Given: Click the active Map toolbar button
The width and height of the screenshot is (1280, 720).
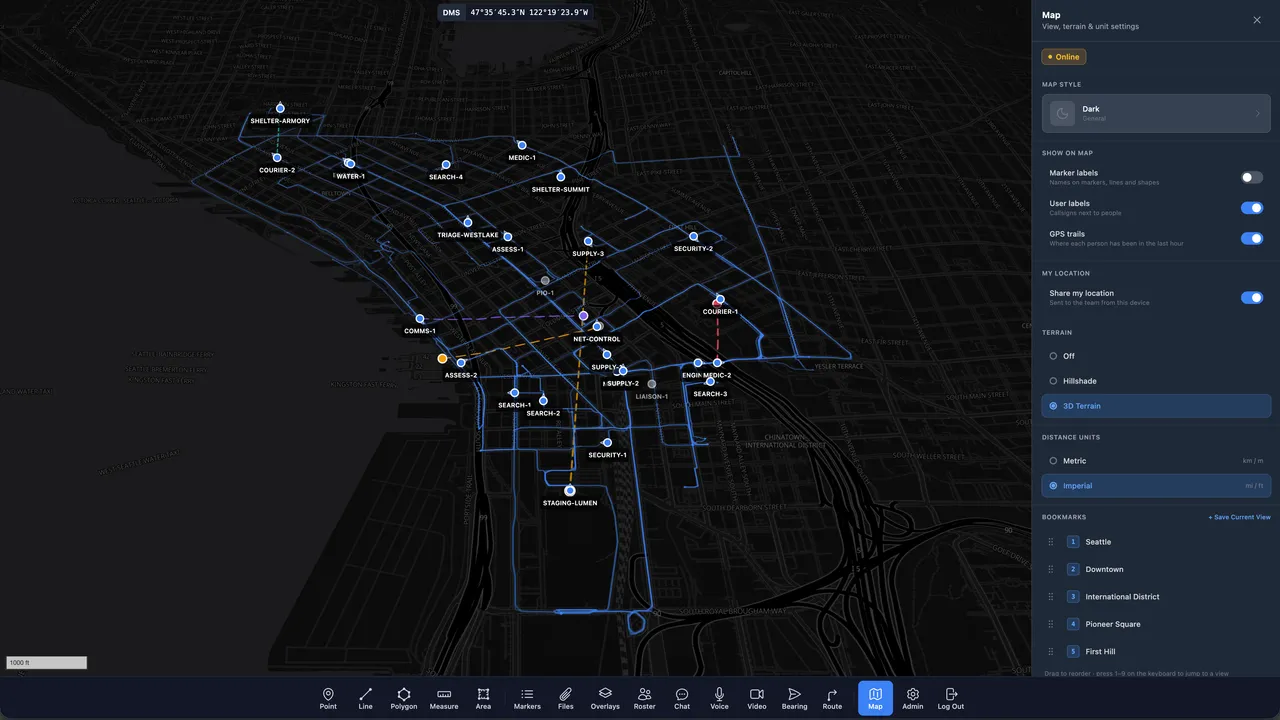Looking at the screenshot, I should pyautogui.click(x=875, y=698).
